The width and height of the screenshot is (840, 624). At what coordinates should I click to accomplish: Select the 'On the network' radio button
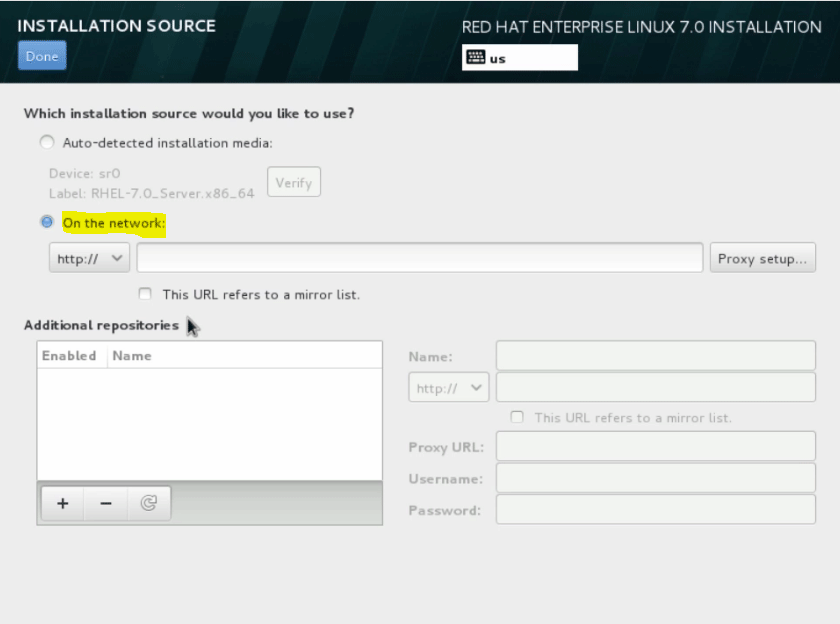[x=46, y=221]
